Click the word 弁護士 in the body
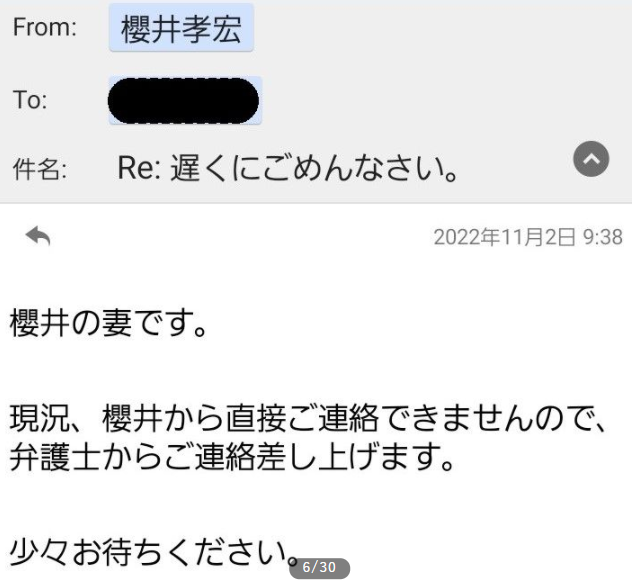The image size is (632, 586). 55,457
